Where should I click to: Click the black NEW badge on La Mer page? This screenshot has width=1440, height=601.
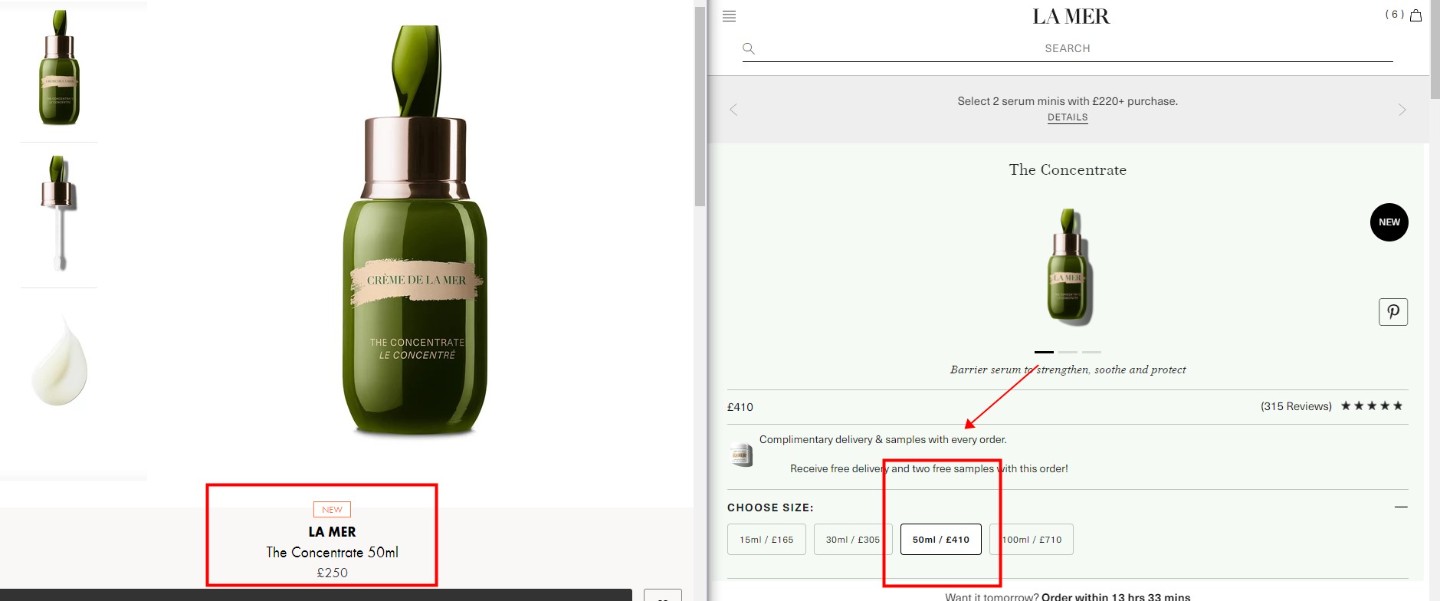1389,222
